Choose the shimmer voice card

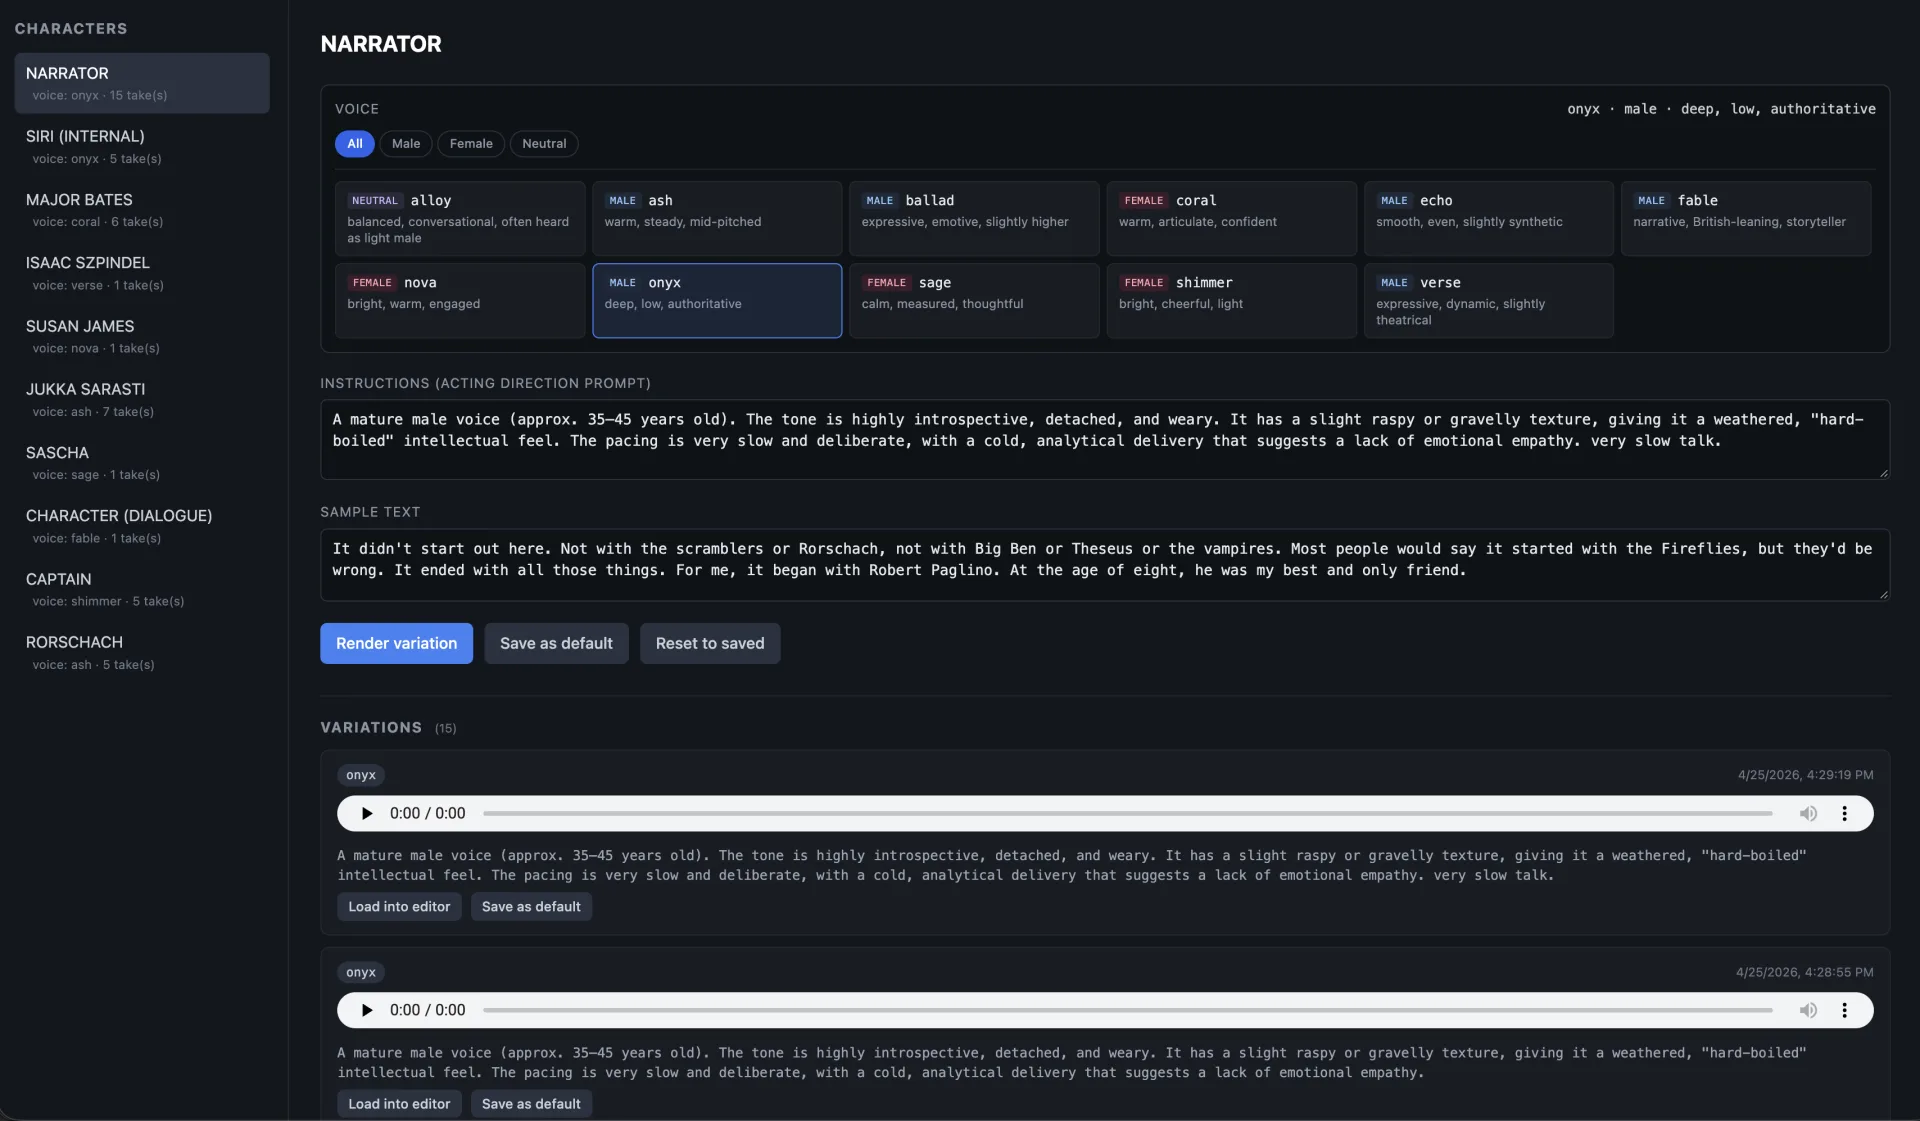tap(1231, 300)
